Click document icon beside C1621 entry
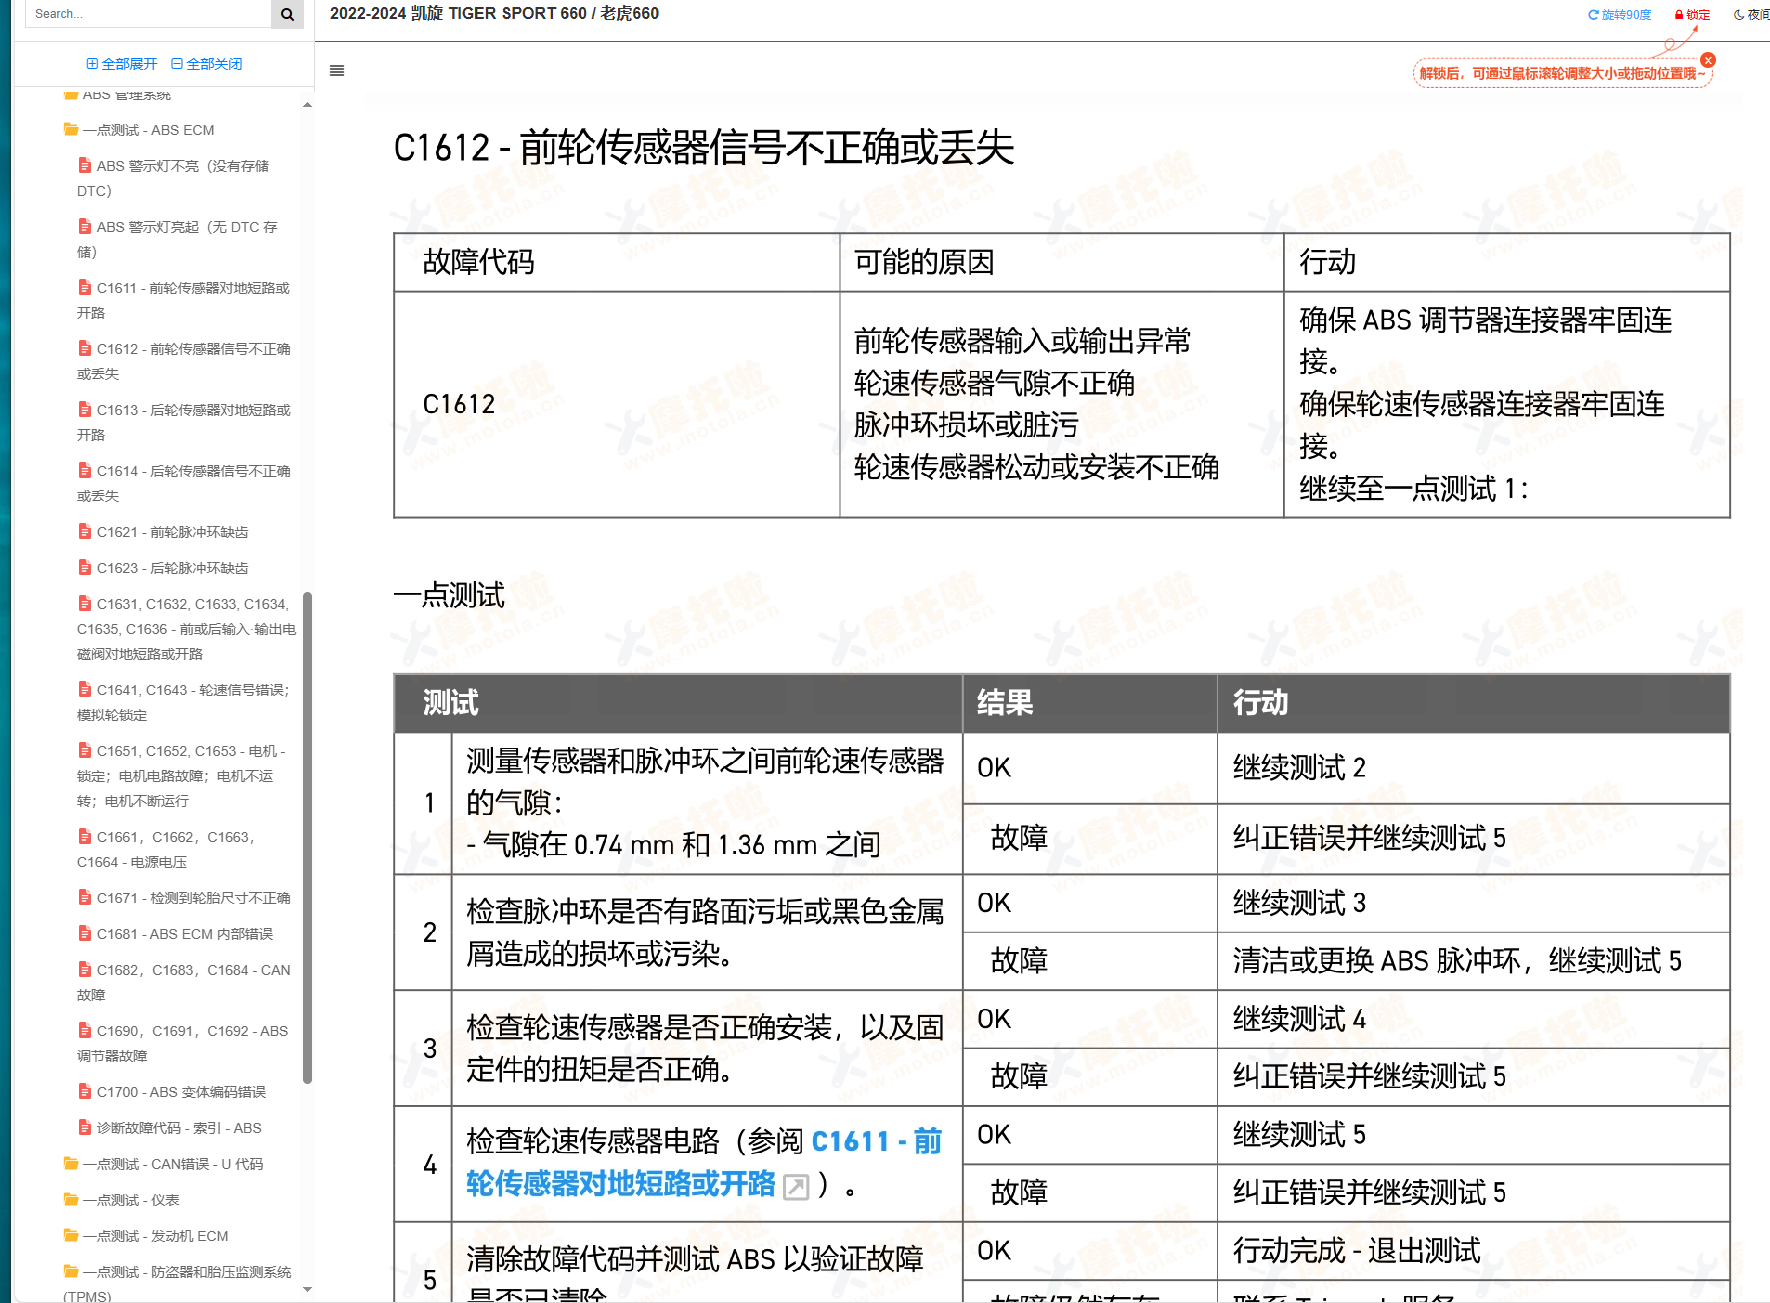 click(85, 531)
